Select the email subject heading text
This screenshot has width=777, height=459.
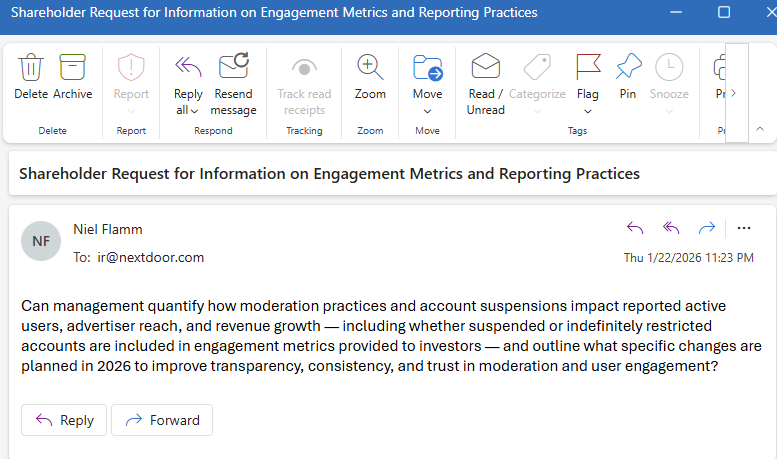[x=330, y=174]
